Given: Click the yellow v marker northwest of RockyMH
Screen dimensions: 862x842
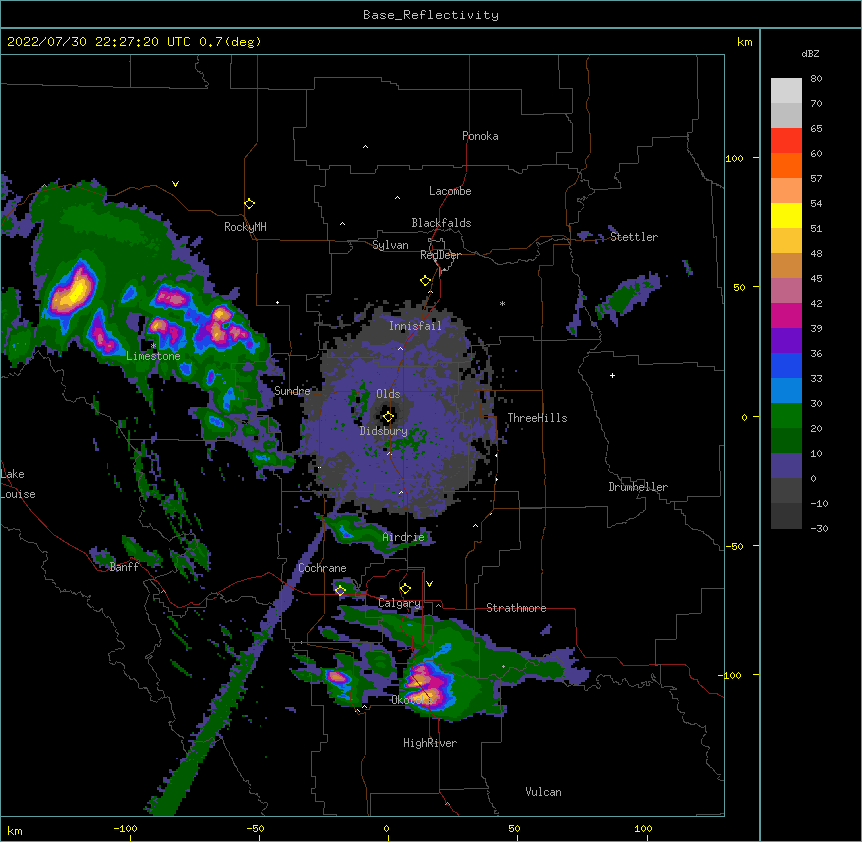Looking at the screenshot, I should [175, 184].
